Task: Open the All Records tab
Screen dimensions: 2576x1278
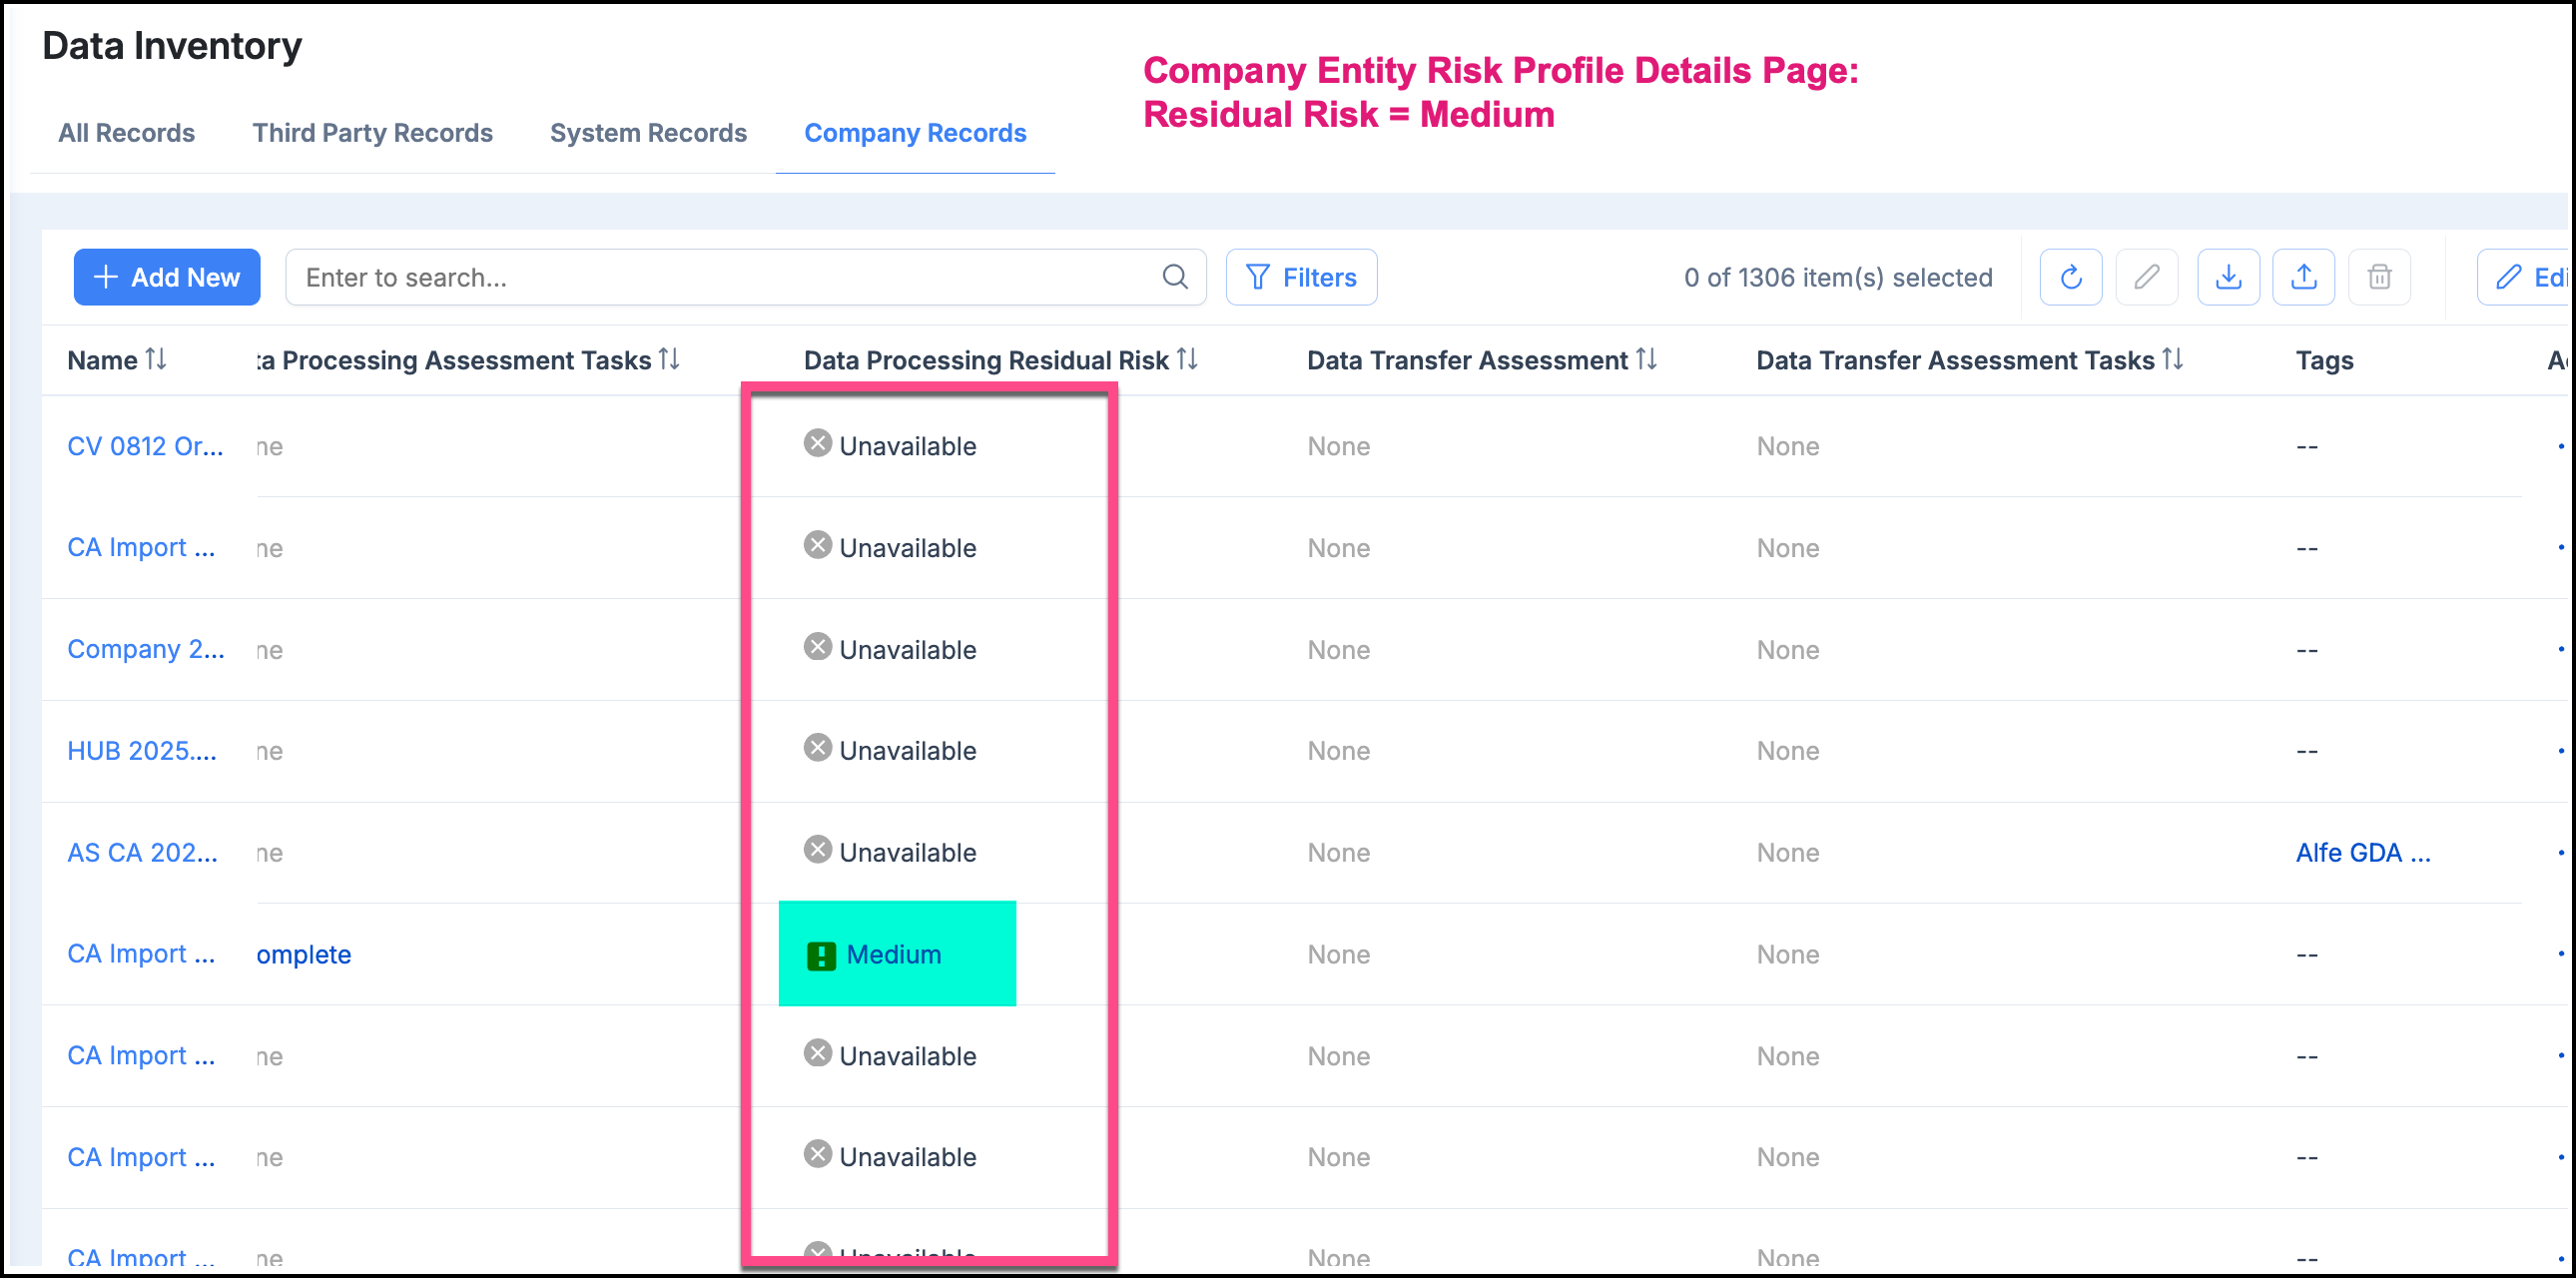Action: point(126,133)
